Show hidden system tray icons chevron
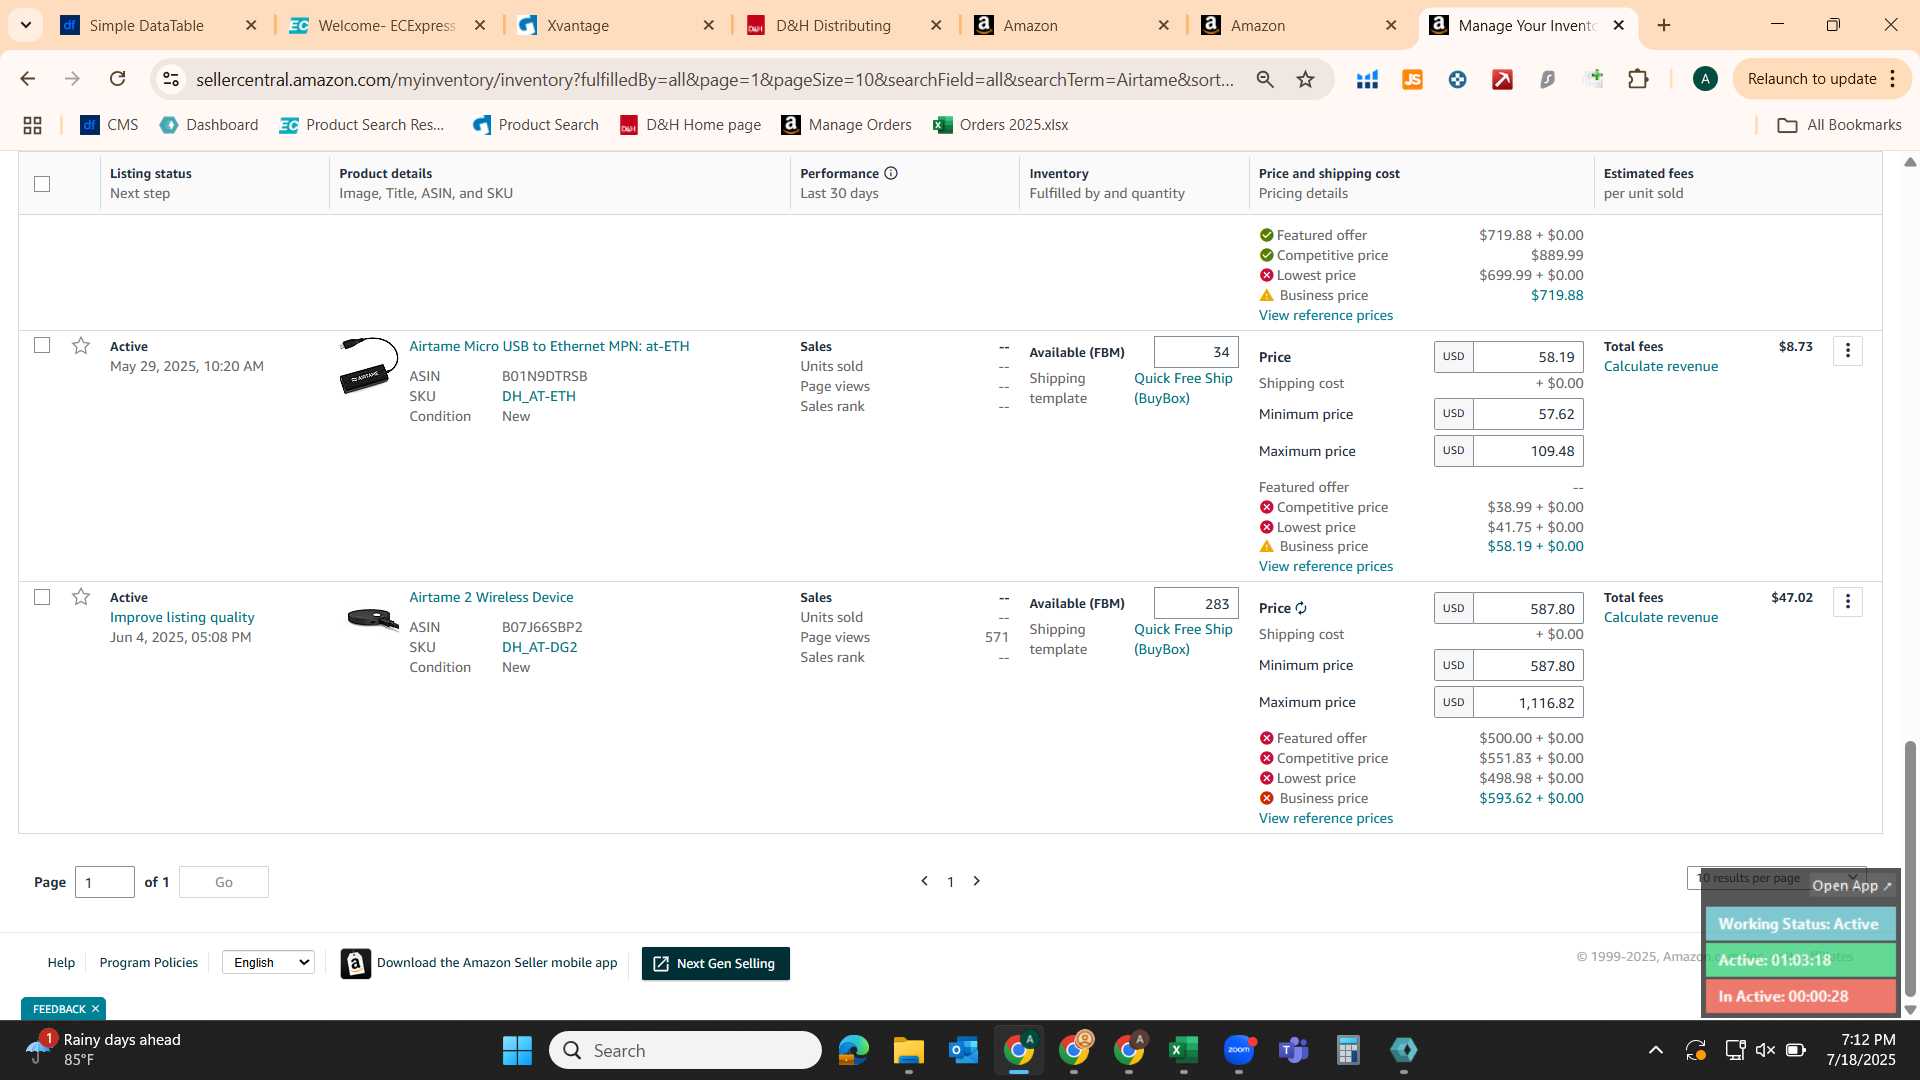1920x1080 pixels. click(x=1655, y=1050)
